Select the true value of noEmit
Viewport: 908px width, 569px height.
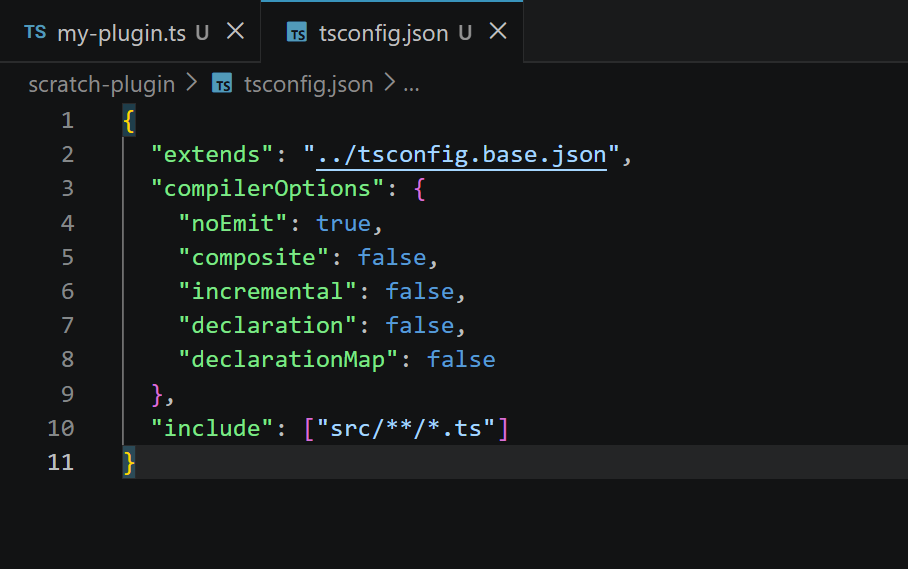tap(343, 223)
